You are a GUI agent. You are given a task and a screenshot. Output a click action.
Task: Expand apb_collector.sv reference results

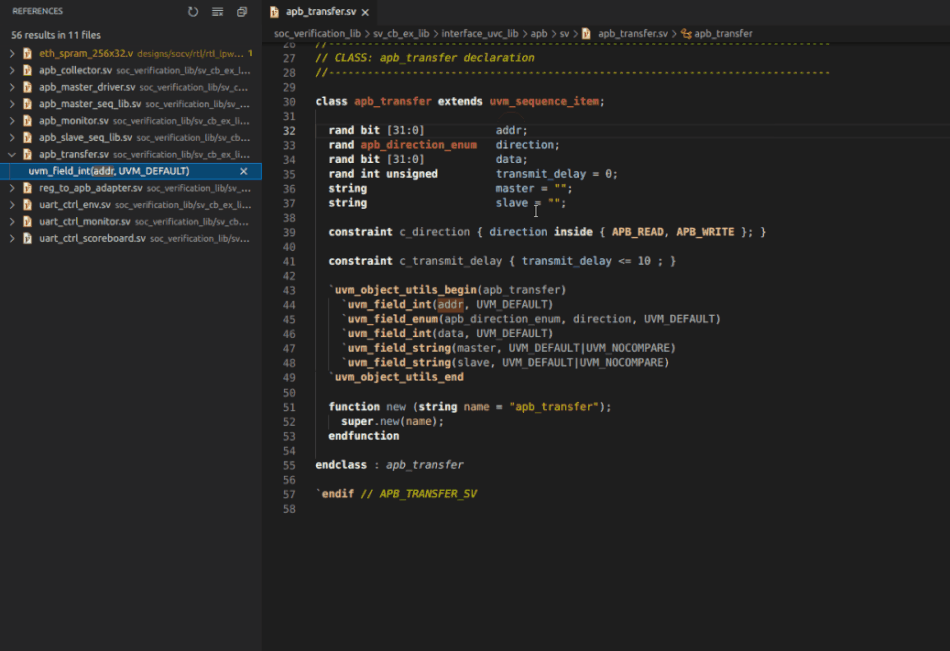[12, 71]
